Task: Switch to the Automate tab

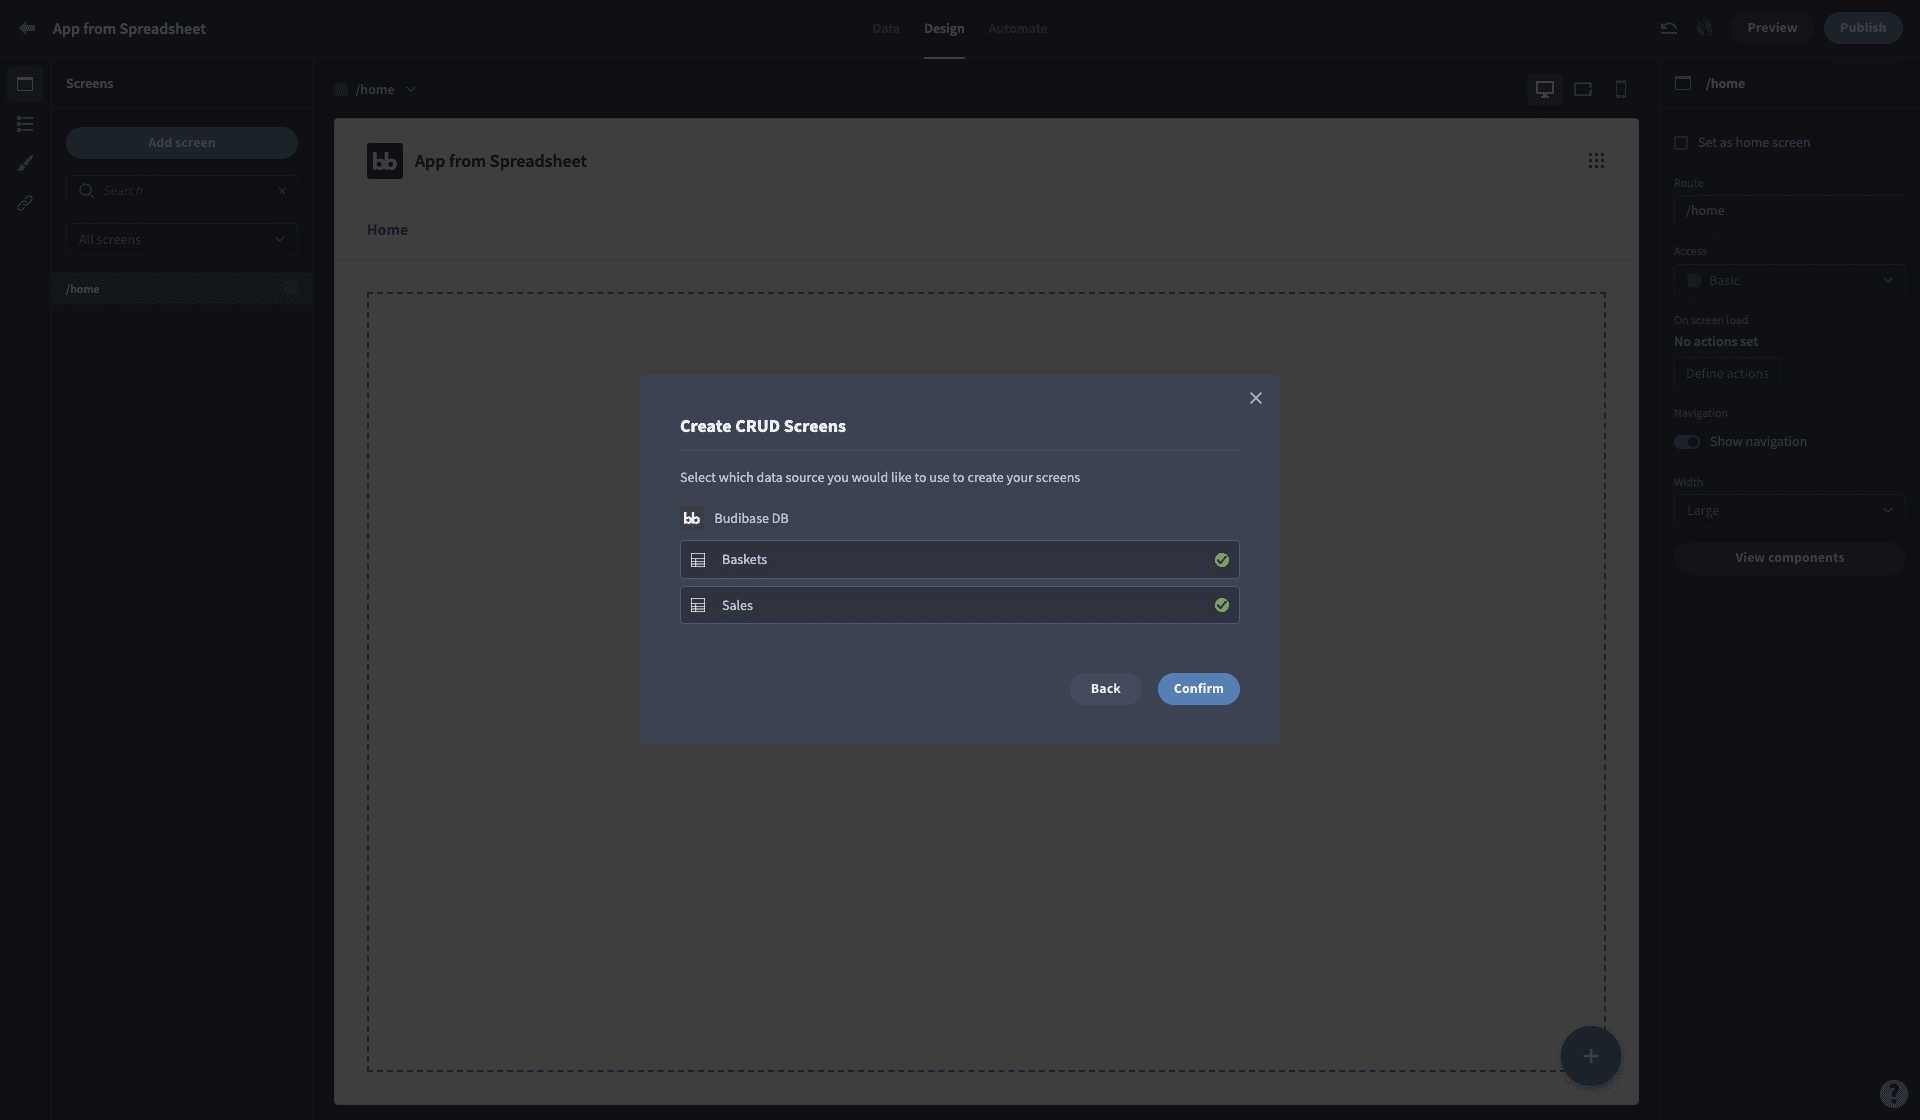Action: coord(1017,28)
